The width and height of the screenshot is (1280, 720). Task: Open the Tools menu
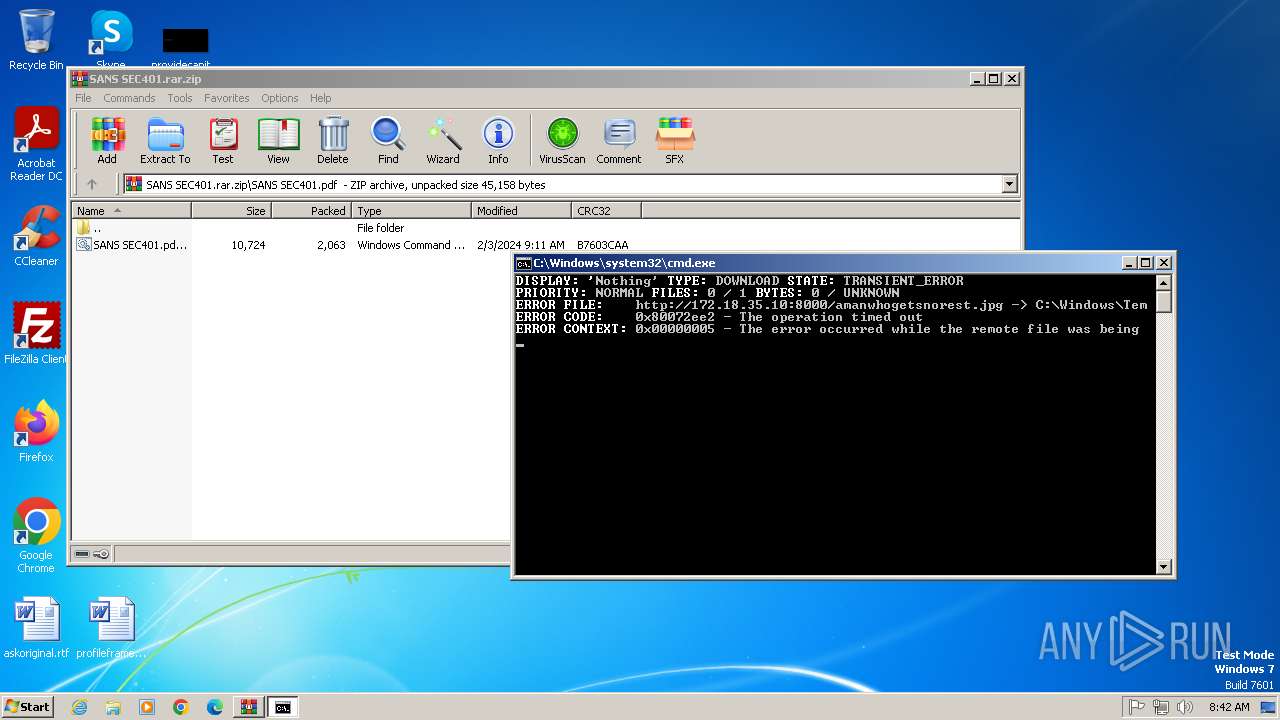tap(180, 98)
